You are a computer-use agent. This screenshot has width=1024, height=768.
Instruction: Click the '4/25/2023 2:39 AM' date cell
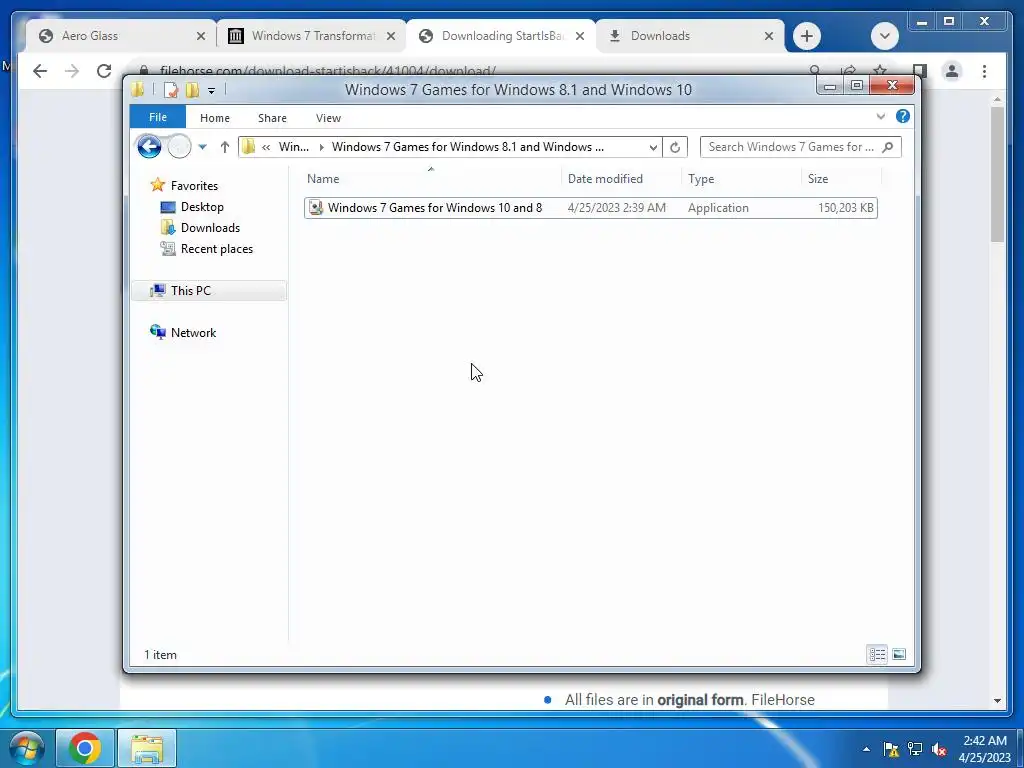(616, 208)
